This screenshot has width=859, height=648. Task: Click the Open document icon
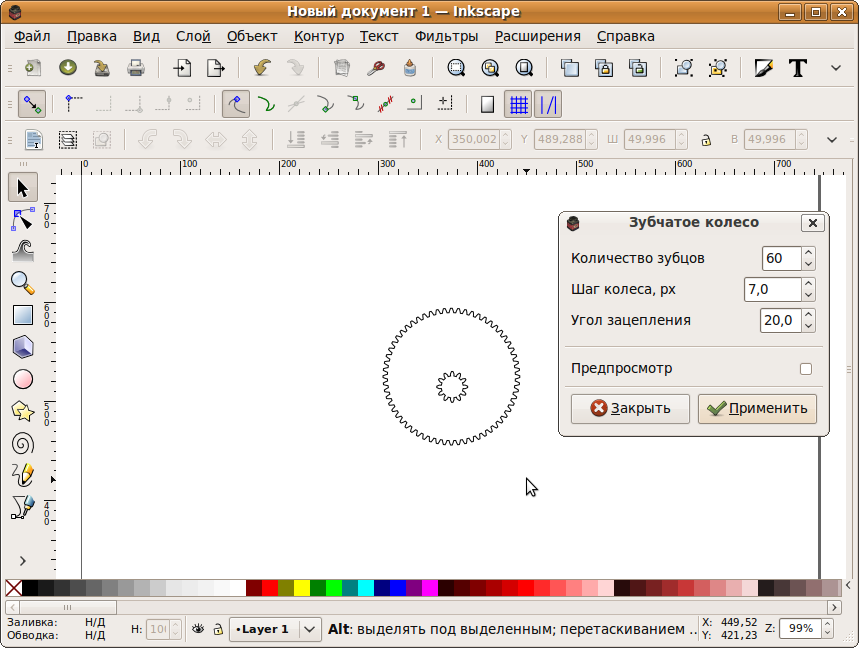tap(67, 68)
